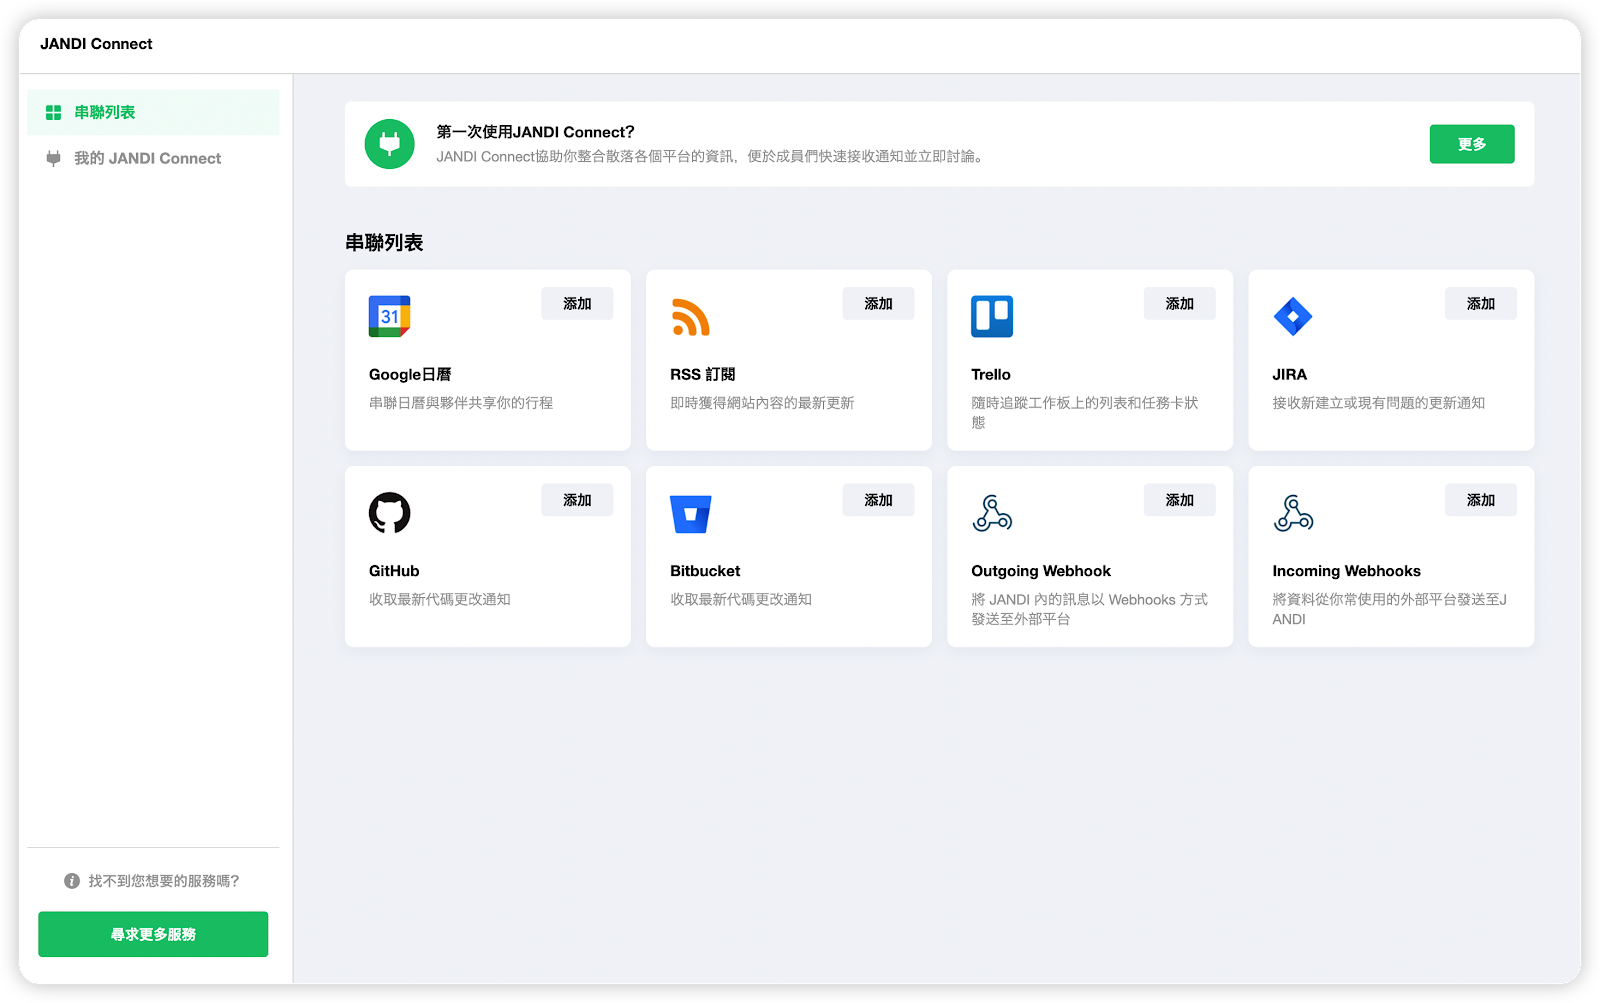Click the Trello description 隨時追蹤工作板上的列表
The width and height of the screenshot is (1600, 1003).
click(x=1085, y=412)
